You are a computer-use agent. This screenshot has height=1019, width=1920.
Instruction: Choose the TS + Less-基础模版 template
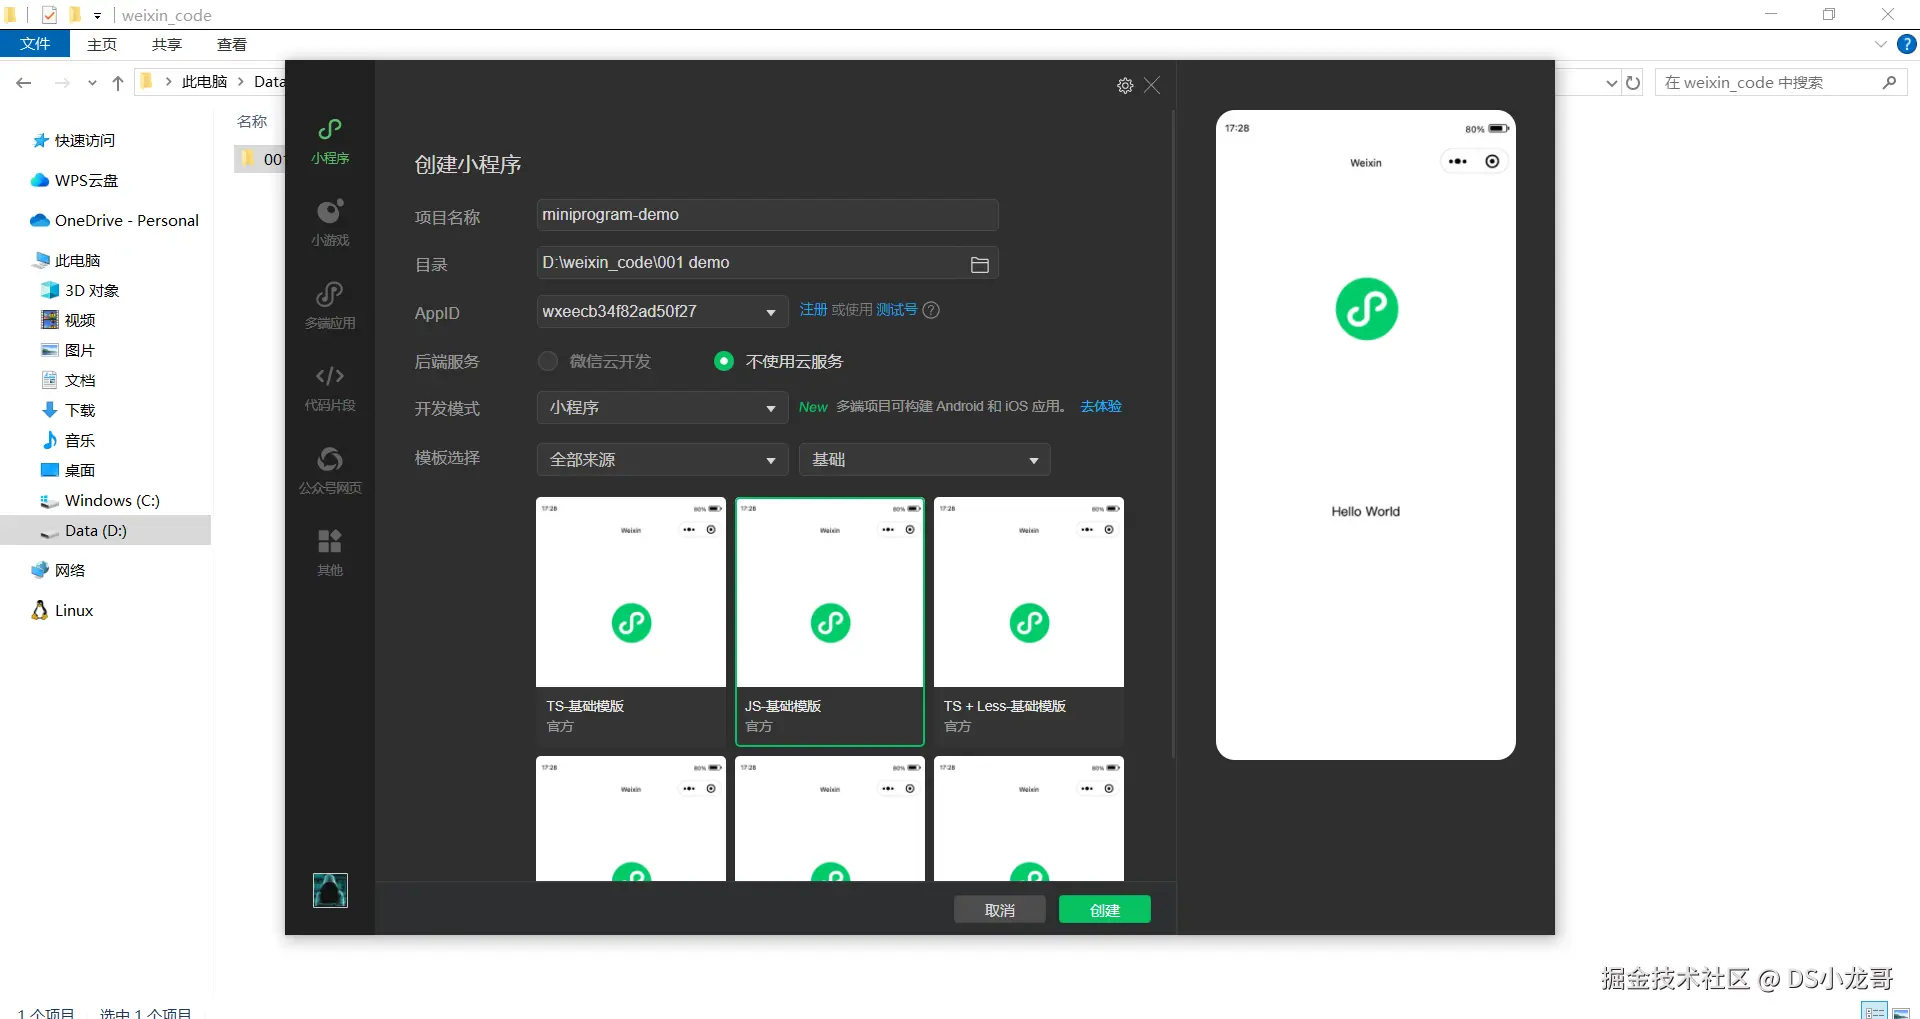(1029, 621)
